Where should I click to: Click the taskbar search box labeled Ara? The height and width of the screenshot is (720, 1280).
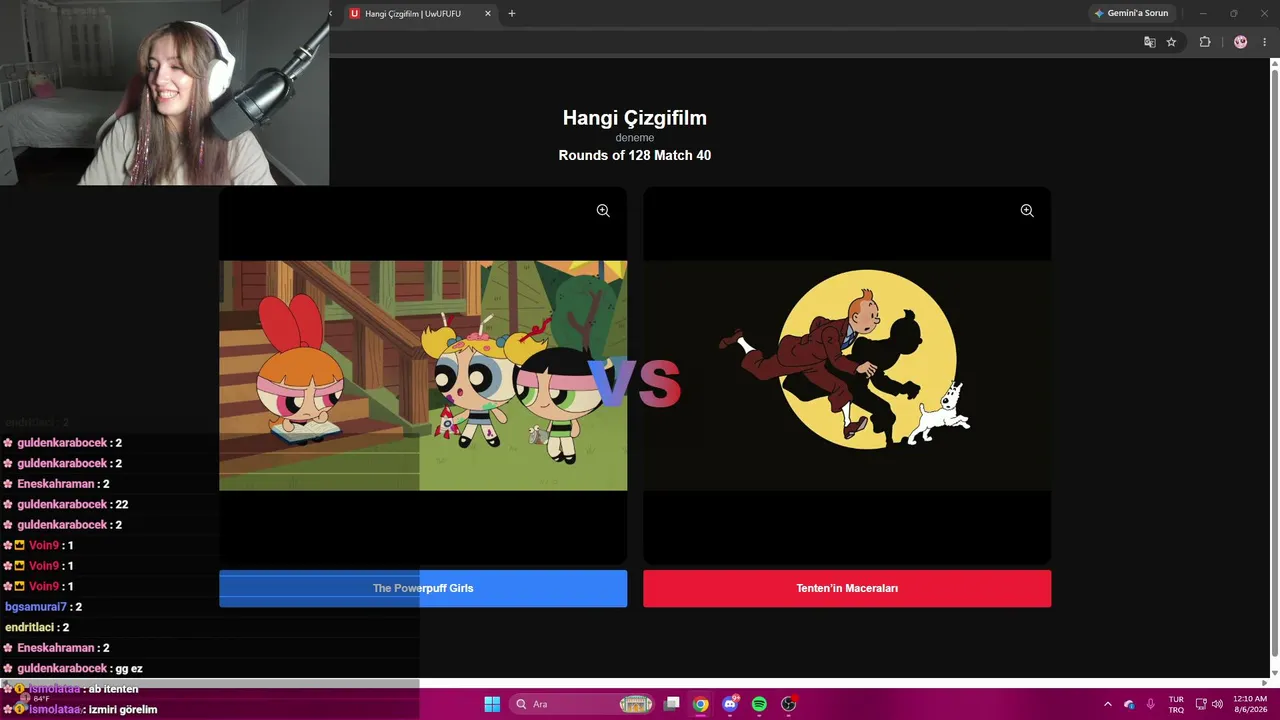coord(583,704)
